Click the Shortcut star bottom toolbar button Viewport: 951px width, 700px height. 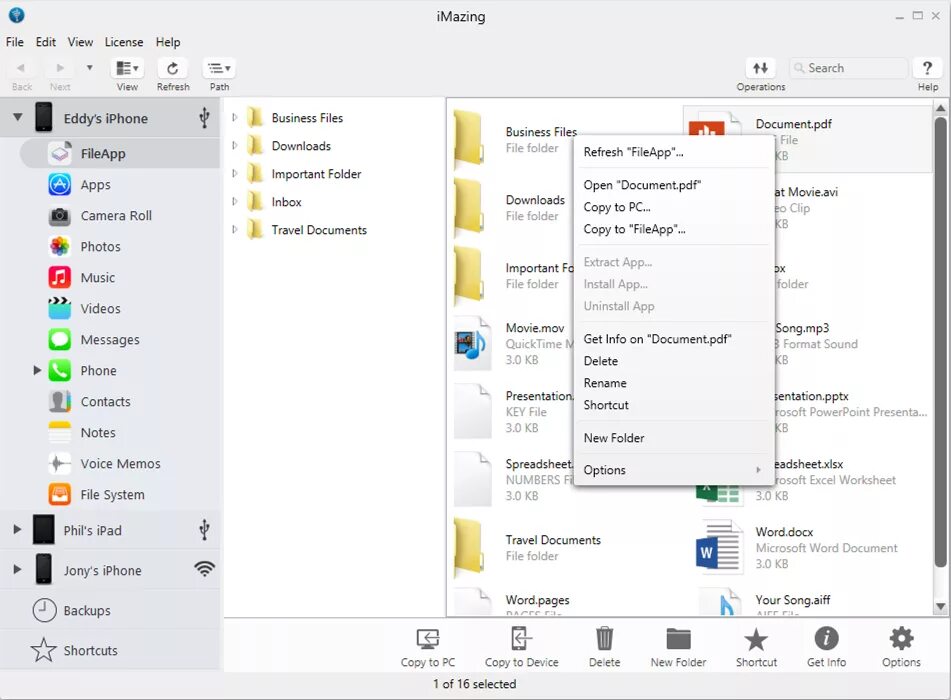tap(756, 647)
